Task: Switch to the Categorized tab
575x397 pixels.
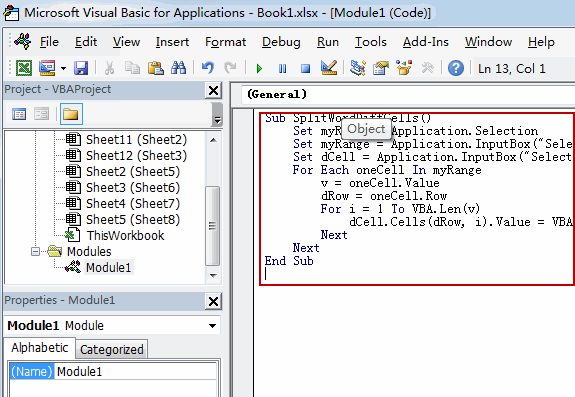Action: click(111, 349)
